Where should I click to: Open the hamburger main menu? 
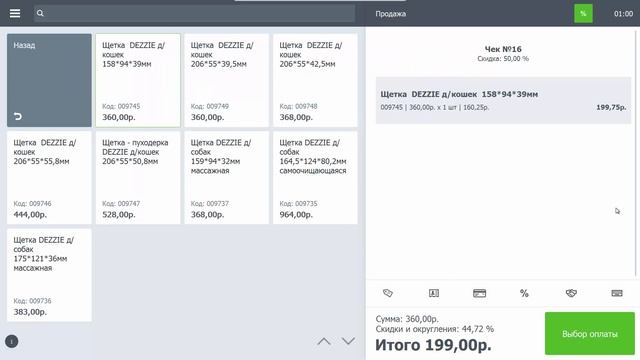[x=15, y=13]
